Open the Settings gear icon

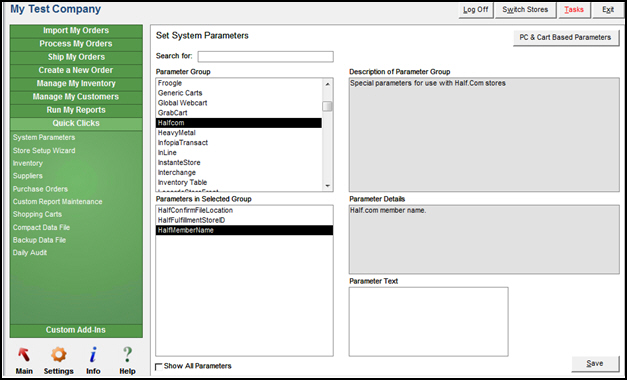pos(58,355)
